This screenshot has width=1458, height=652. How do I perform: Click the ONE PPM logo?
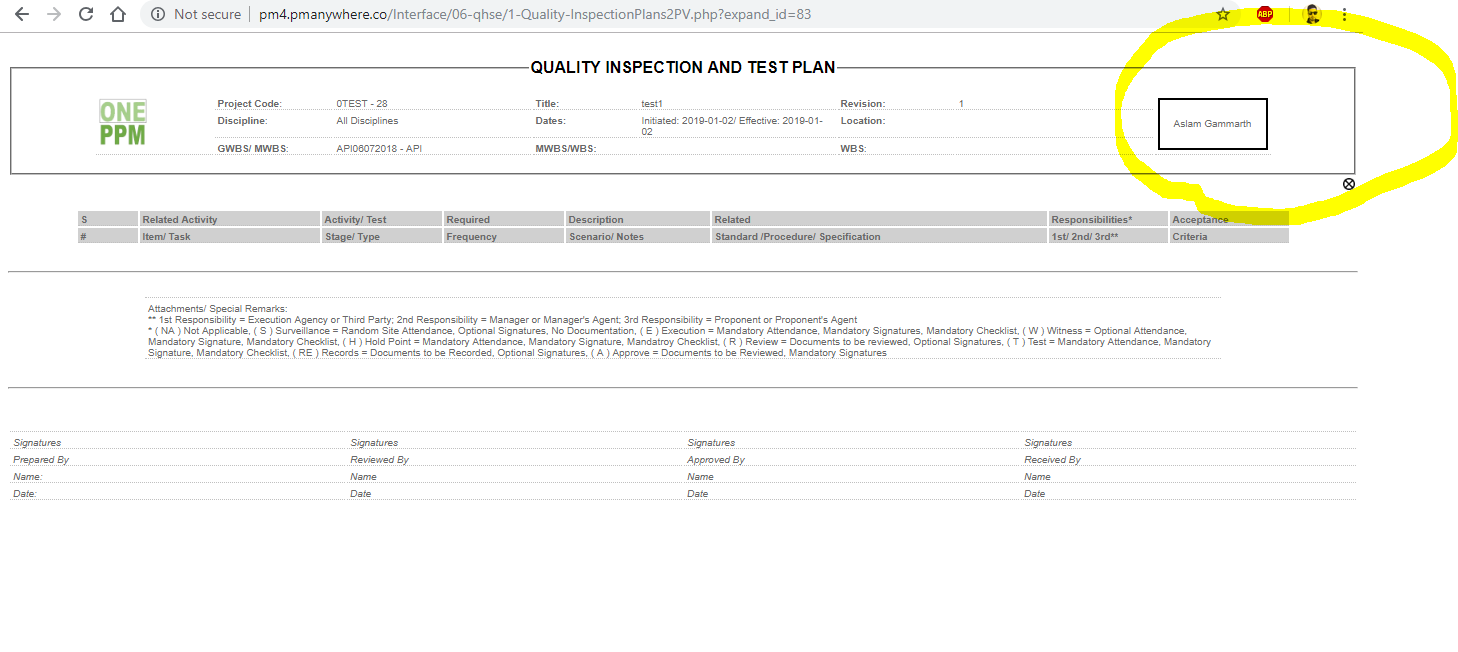point(123,123)
